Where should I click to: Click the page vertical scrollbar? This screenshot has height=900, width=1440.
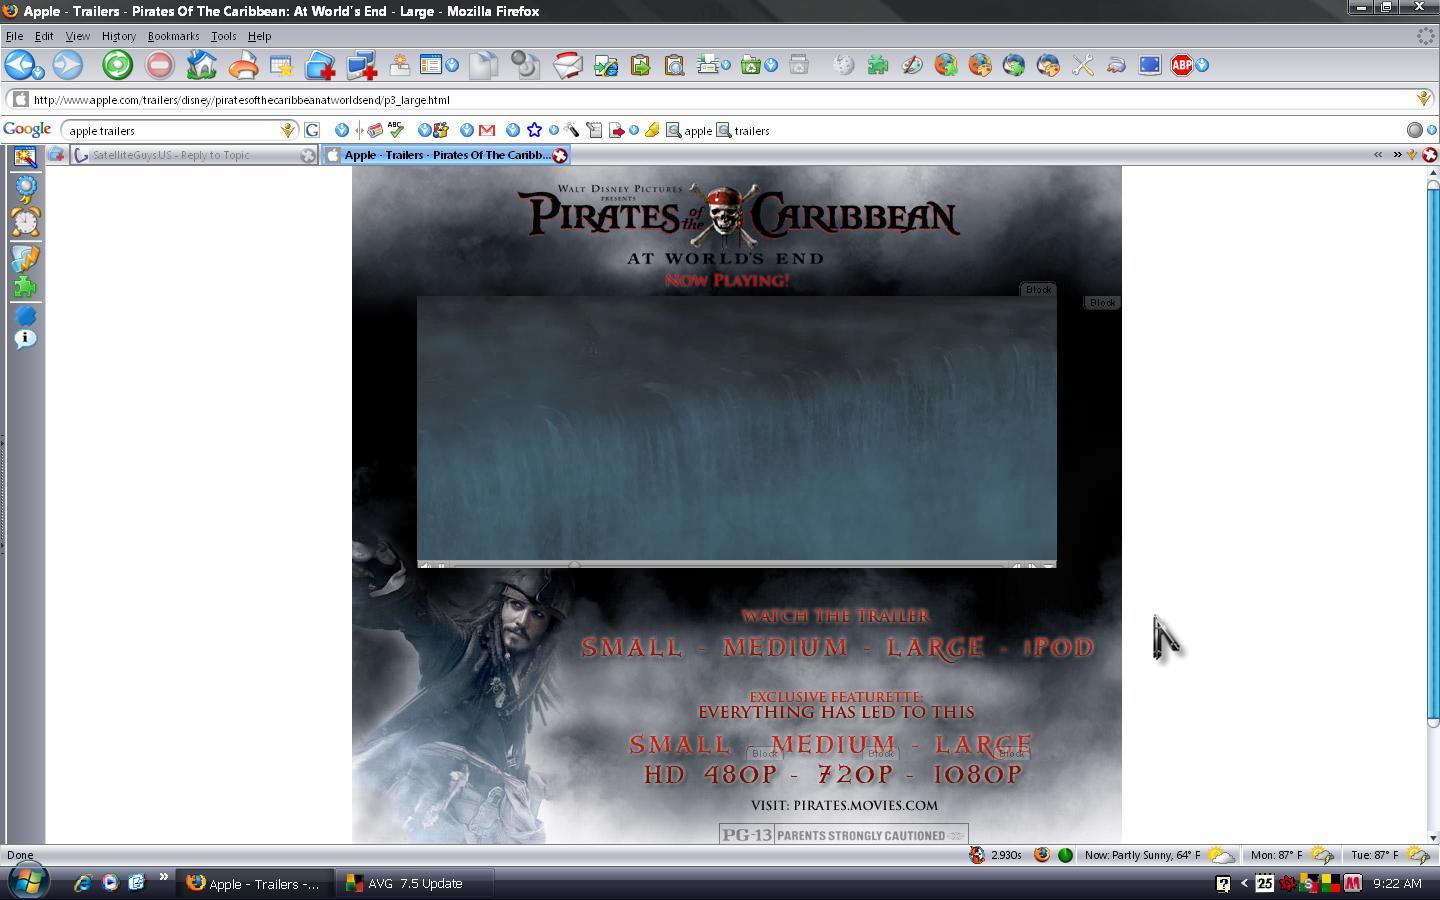point(1432,455)
